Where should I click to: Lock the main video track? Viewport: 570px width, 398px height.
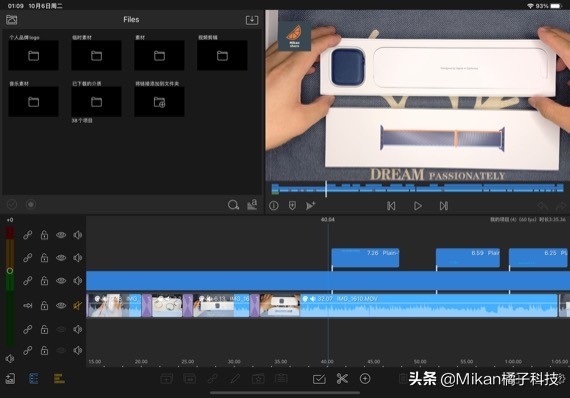click(44, 305)
